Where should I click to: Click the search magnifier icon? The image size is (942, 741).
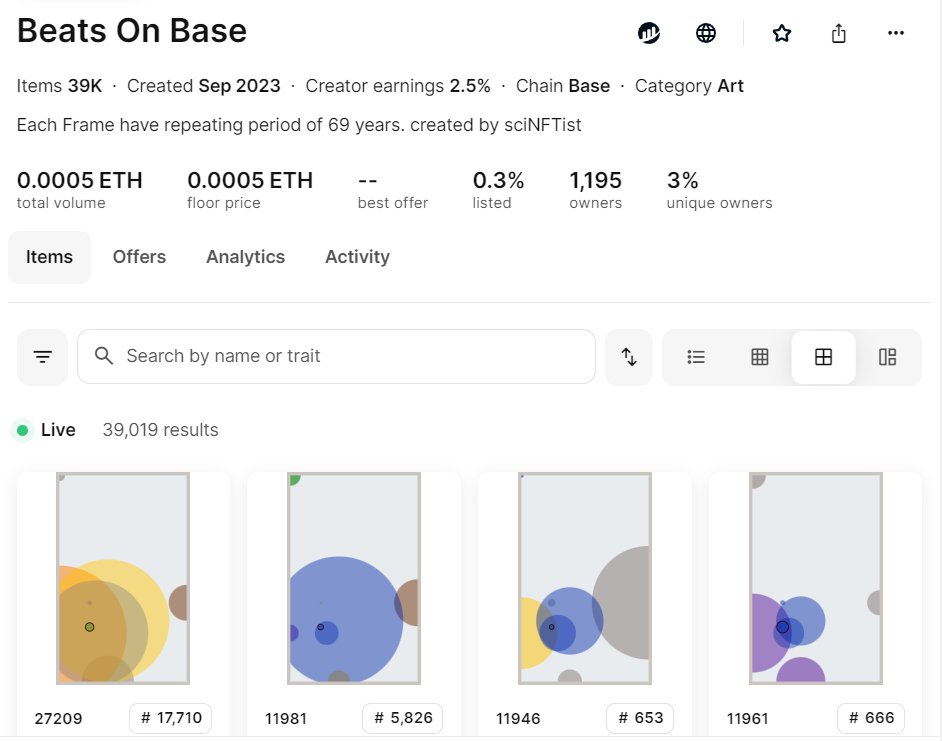pyautogui.click(x=104, y=356)
